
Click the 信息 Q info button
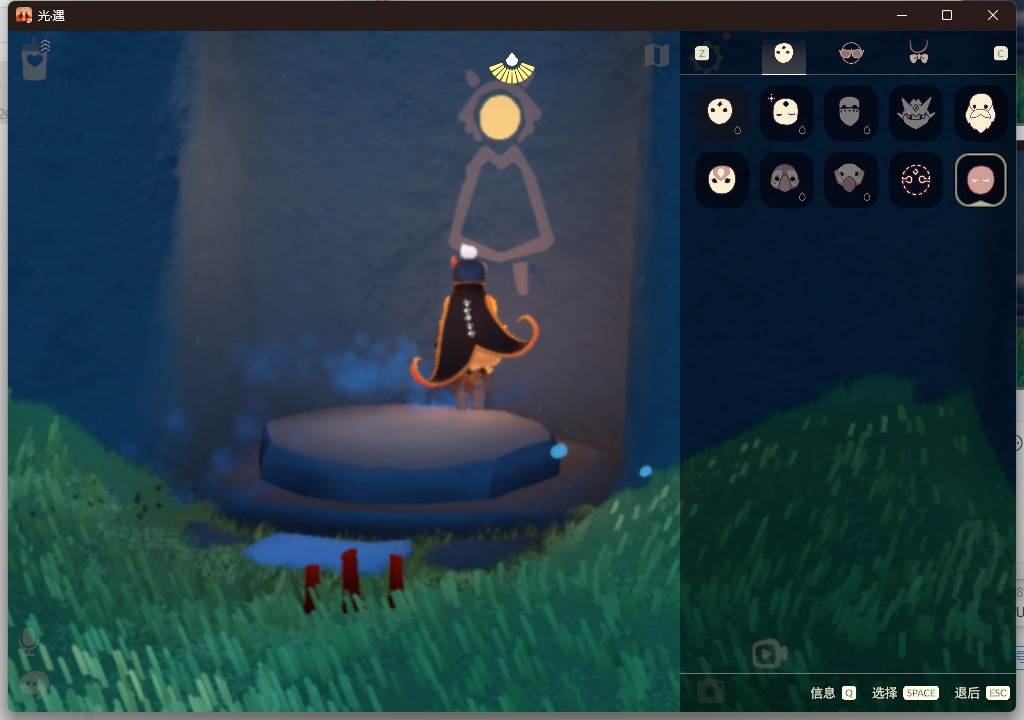coord(833,693)
